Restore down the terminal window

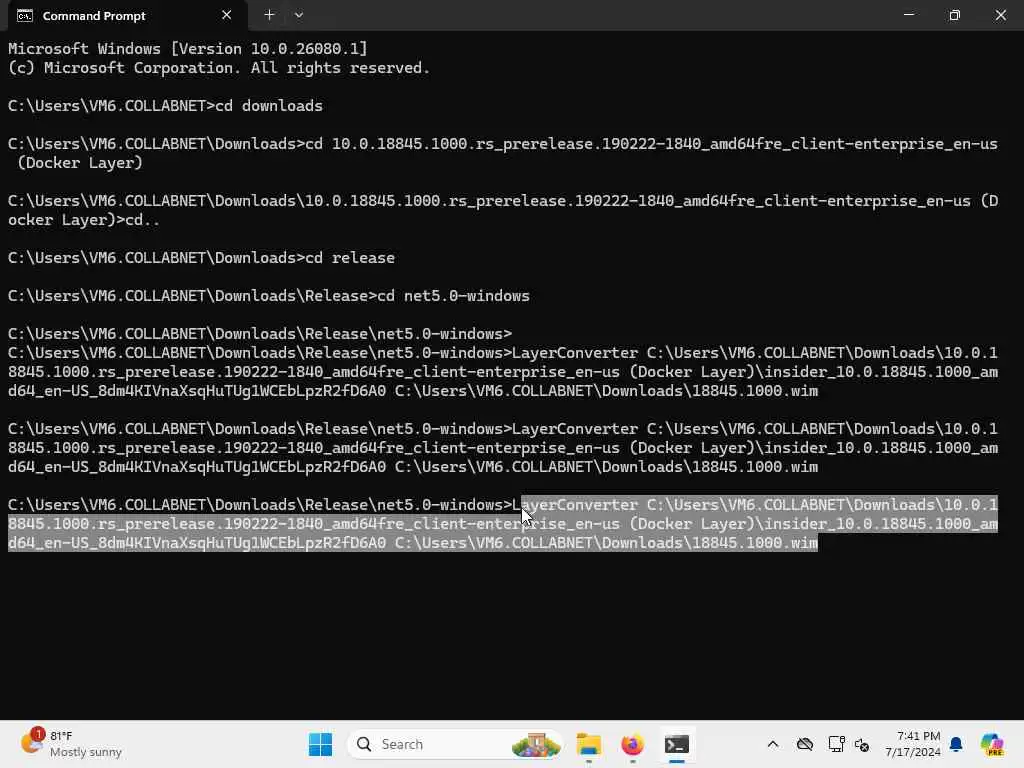[955, 15]
